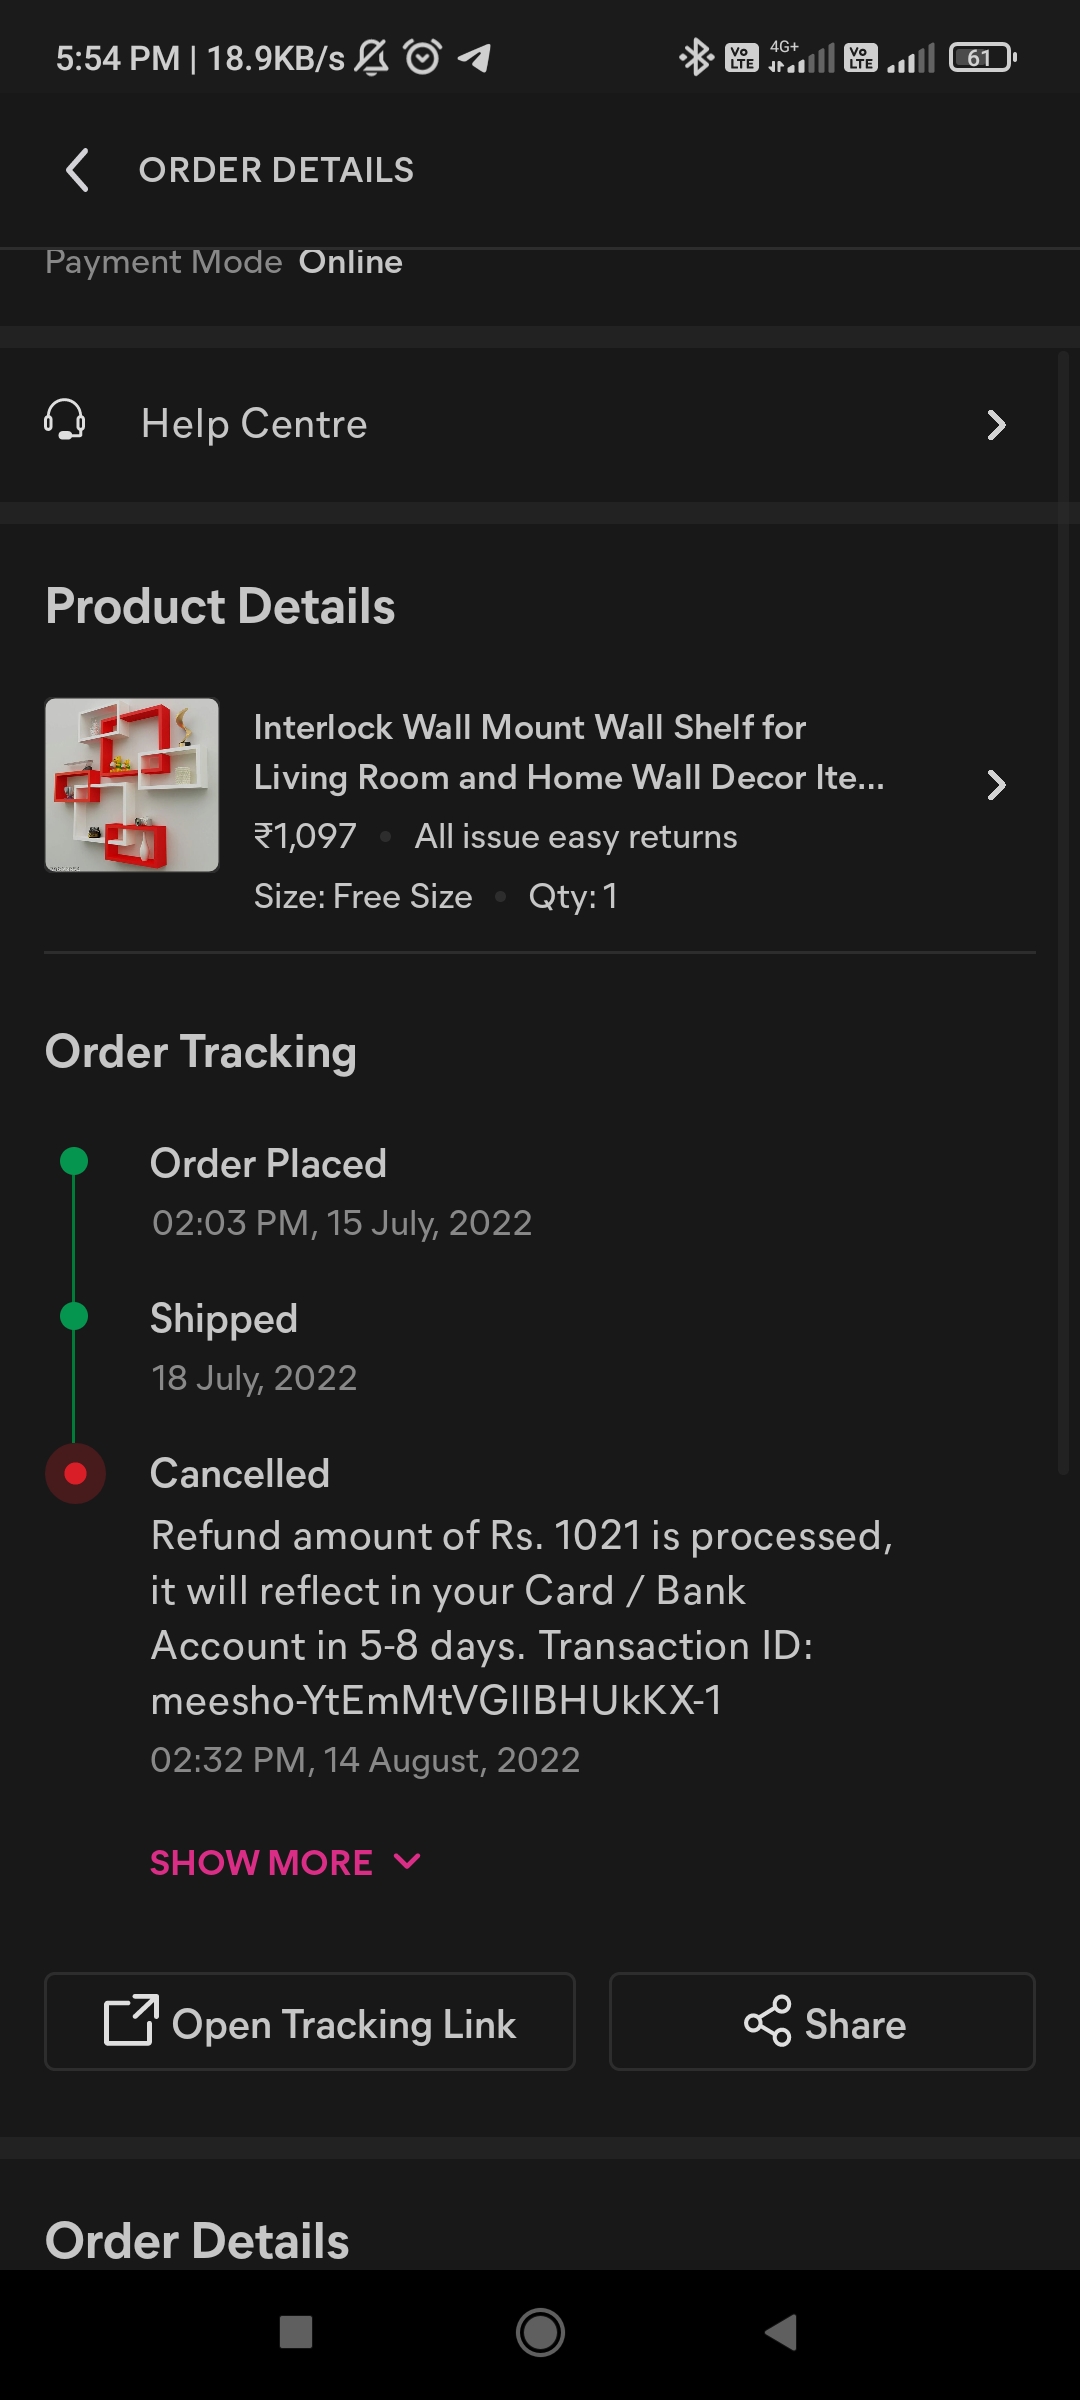Open the wall shelf product thumbnail
This screenshot has height=2400, width=1080.
click(x=132, y=785)
